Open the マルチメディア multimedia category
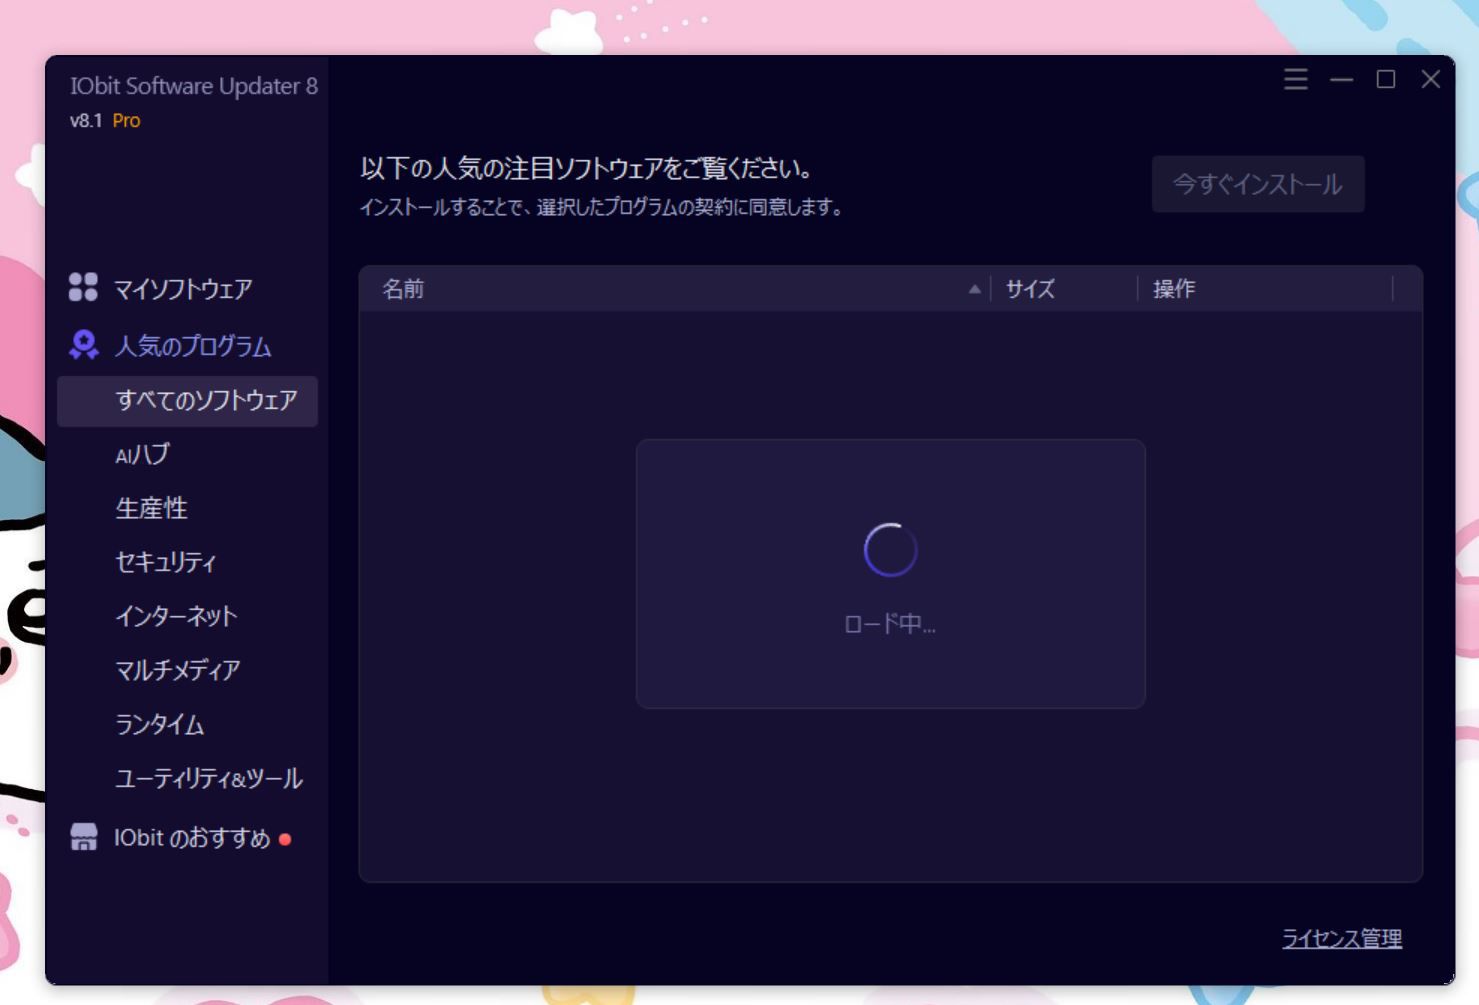 [178, 671]
